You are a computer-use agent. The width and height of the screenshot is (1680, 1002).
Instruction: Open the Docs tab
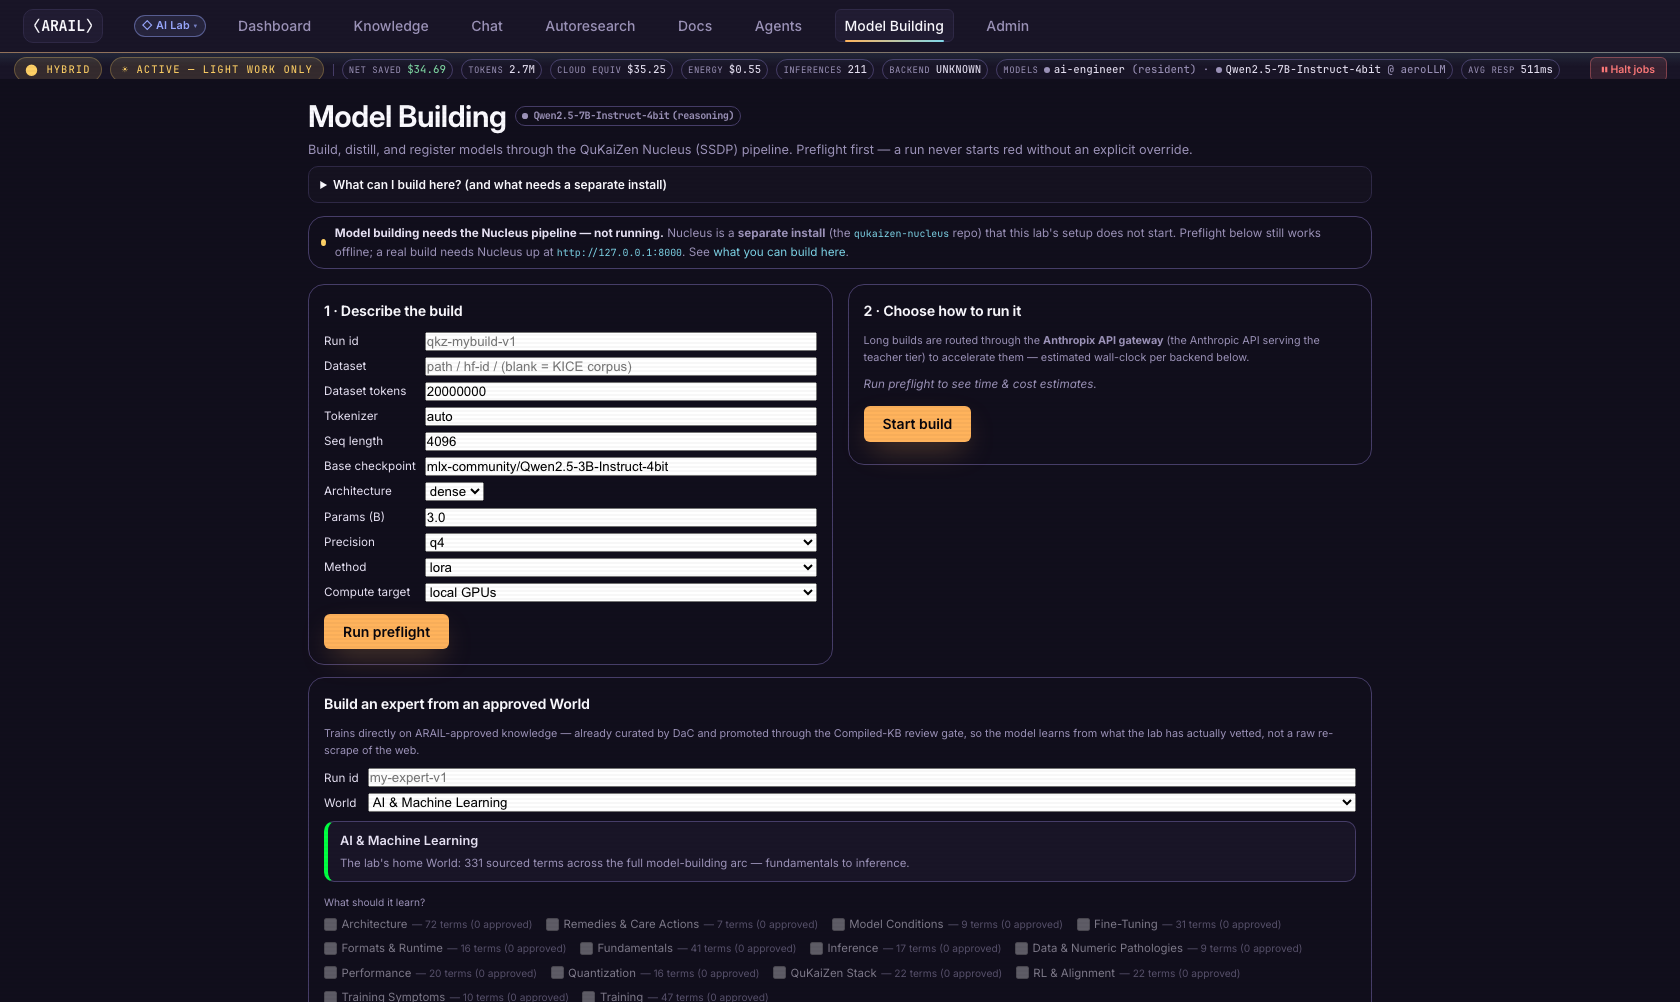click(x=695, y=26)
